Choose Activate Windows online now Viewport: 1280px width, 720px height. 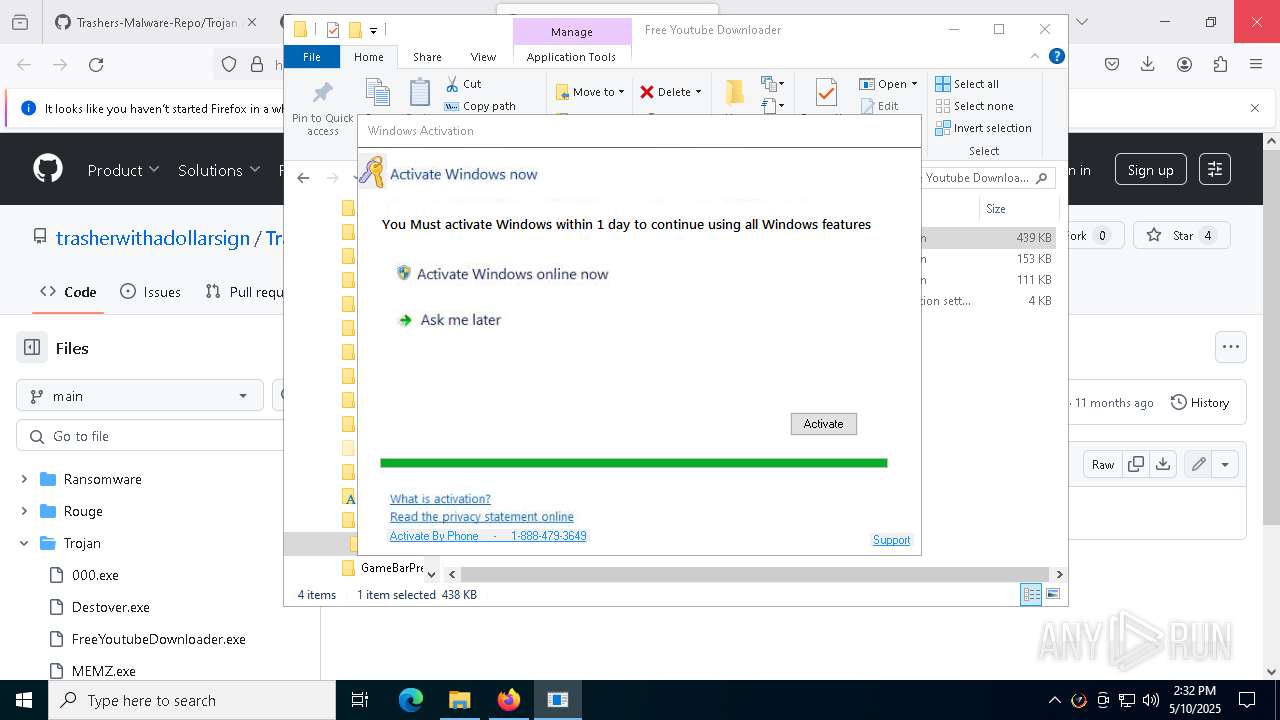[x=502, y=274]
